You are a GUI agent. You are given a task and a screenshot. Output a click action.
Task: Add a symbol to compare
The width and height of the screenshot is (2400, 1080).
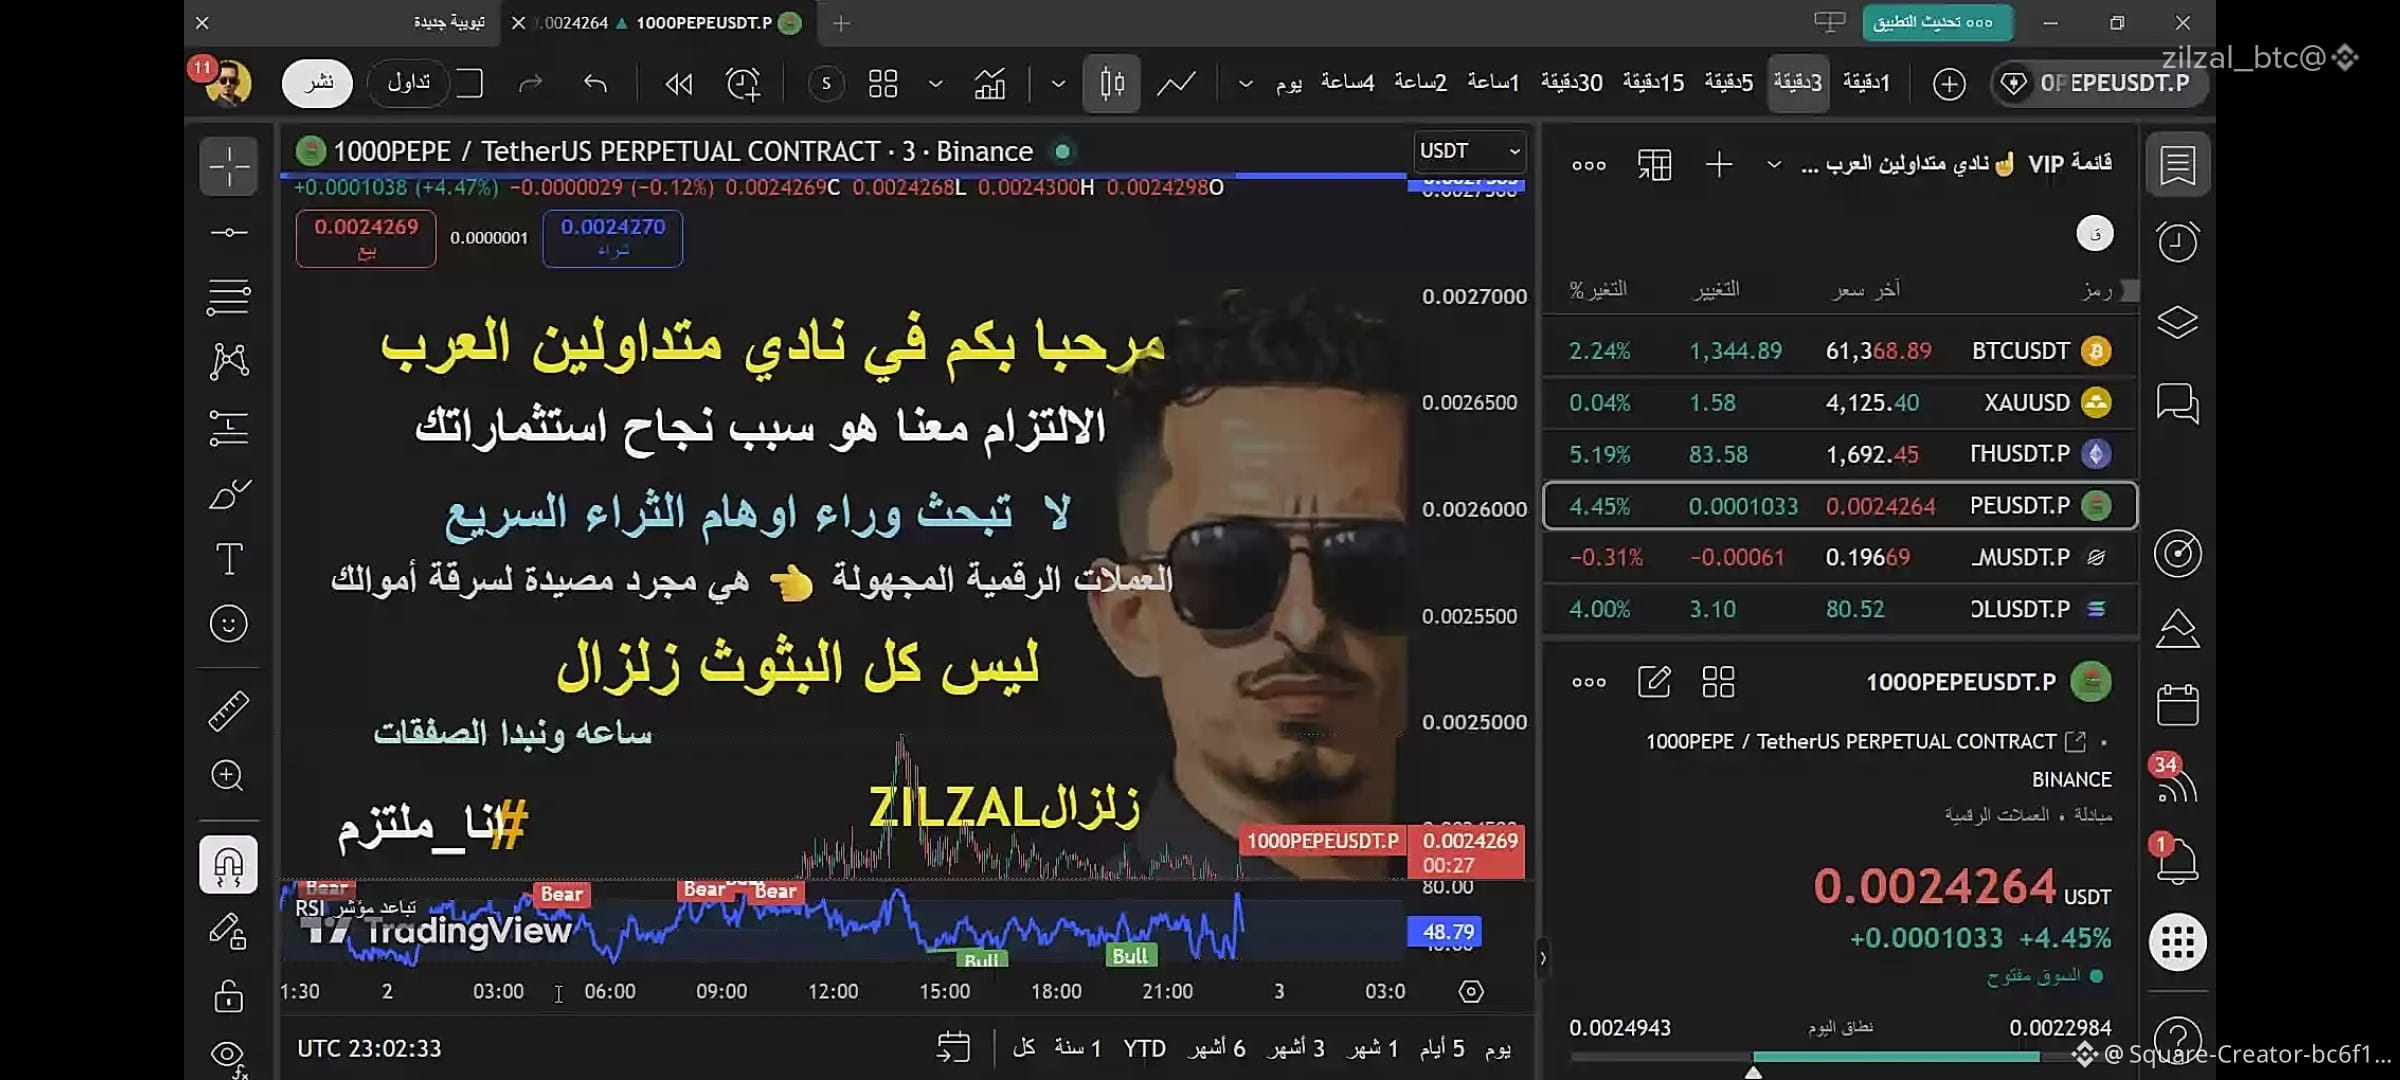pyautogui.click(x=1949, y=84)
